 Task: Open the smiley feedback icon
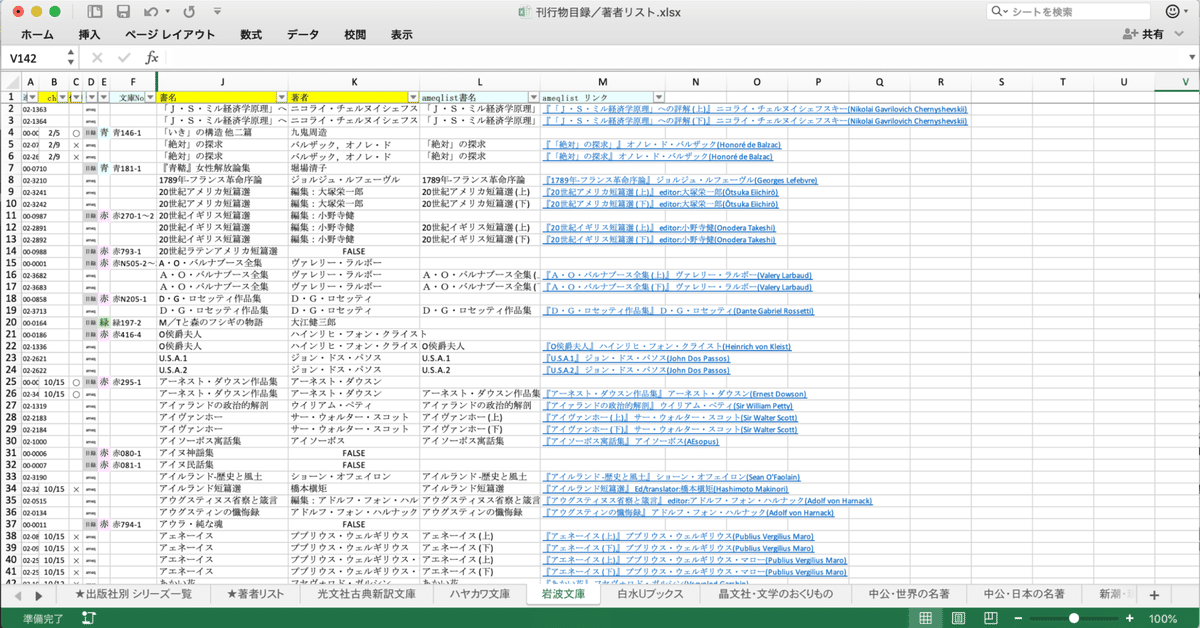1174,12
